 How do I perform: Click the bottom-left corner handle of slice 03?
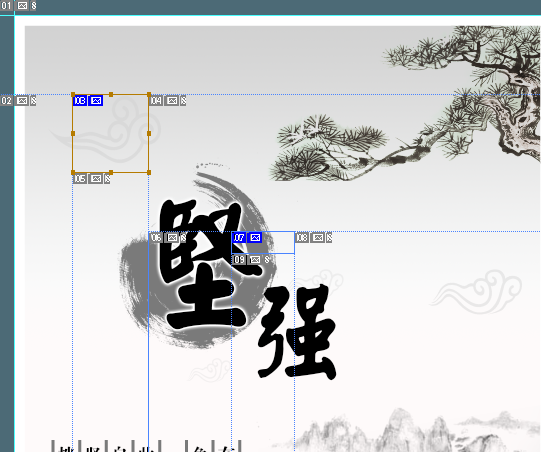73,172
